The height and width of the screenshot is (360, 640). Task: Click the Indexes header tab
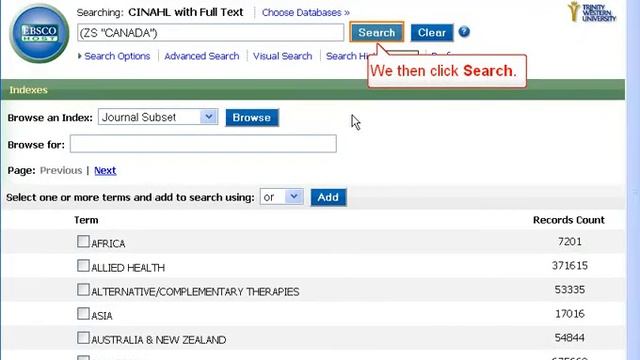point(29,90)
